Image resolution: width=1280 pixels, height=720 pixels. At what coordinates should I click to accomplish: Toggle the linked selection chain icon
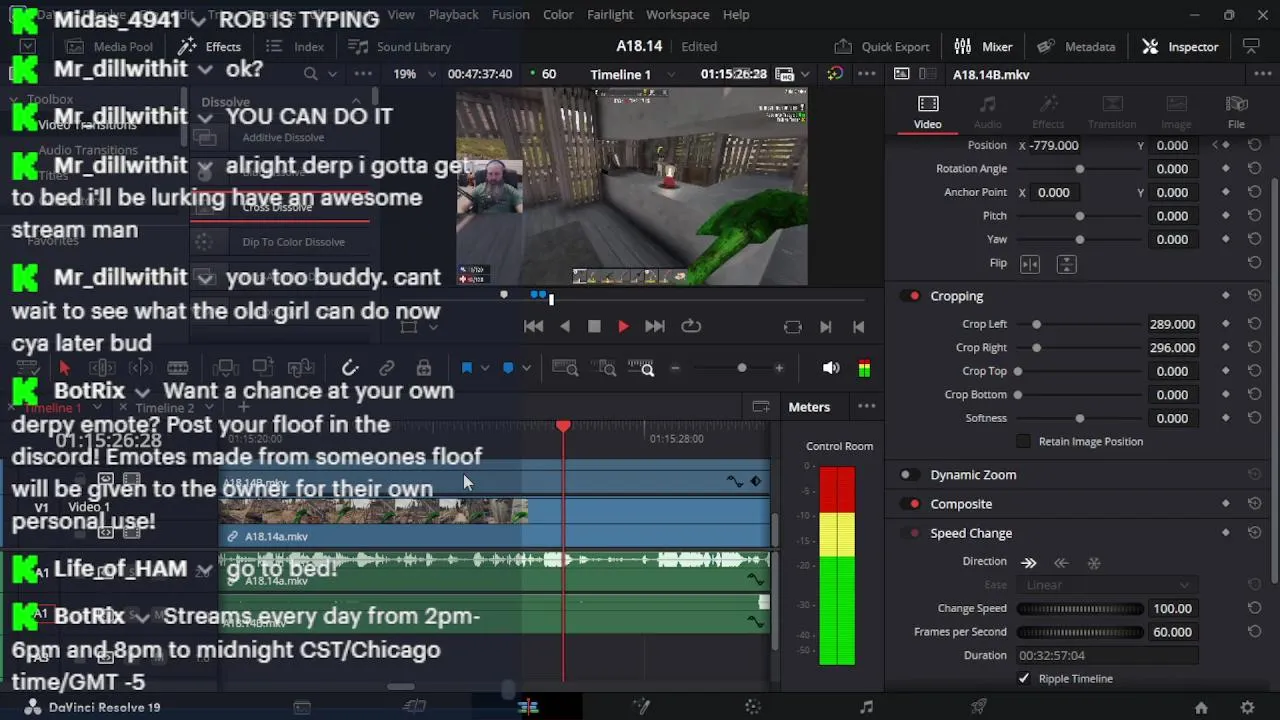[x=387, y=368]
